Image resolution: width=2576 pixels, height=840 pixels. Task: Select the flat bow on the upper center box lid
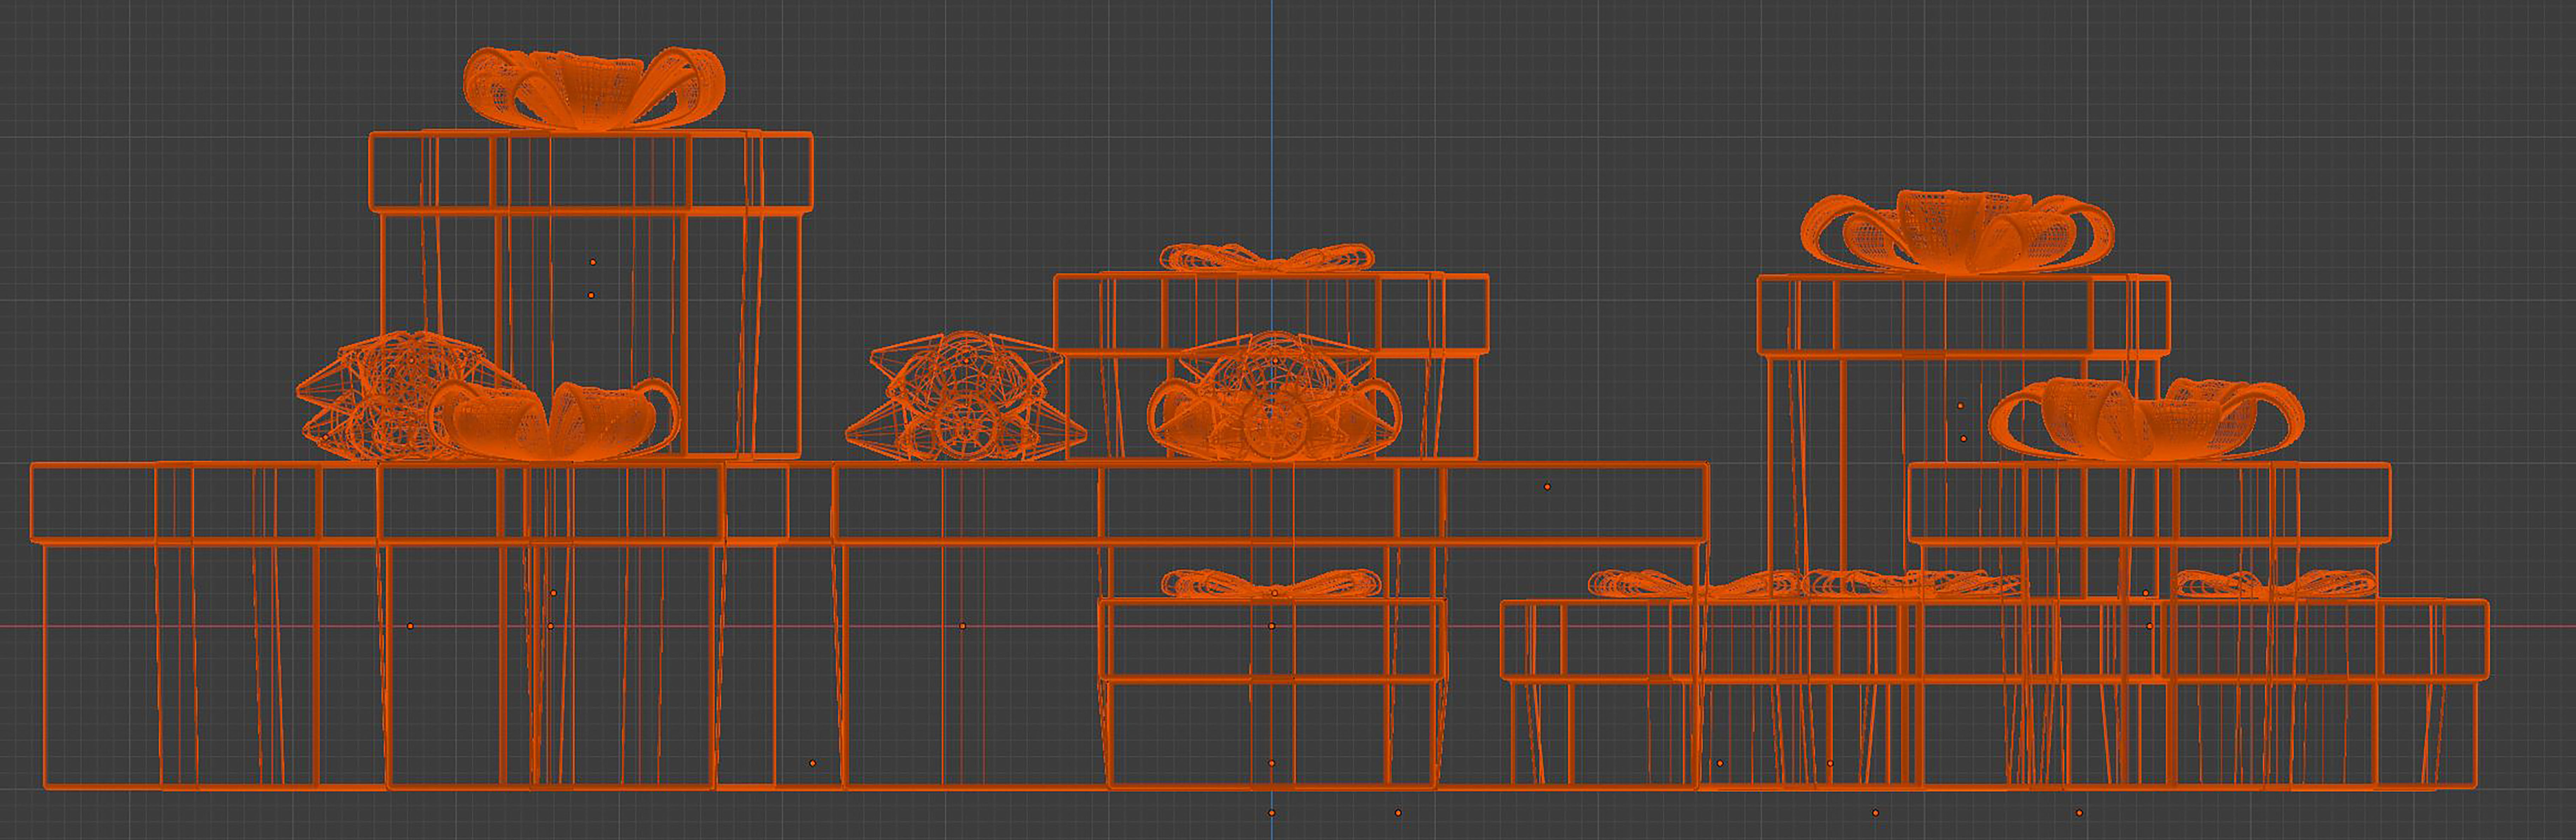pos(1267,258)
